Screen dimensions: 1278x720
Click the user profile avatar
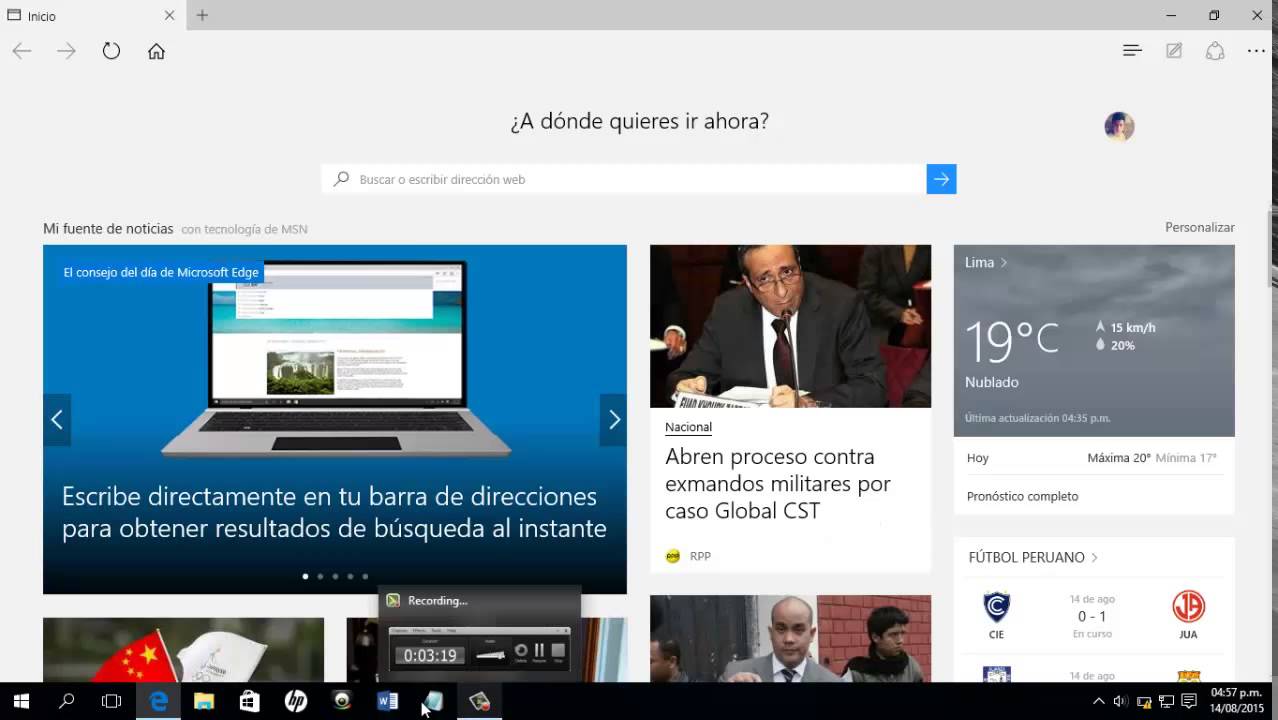pyautogui.click(x=1119, y=126)
